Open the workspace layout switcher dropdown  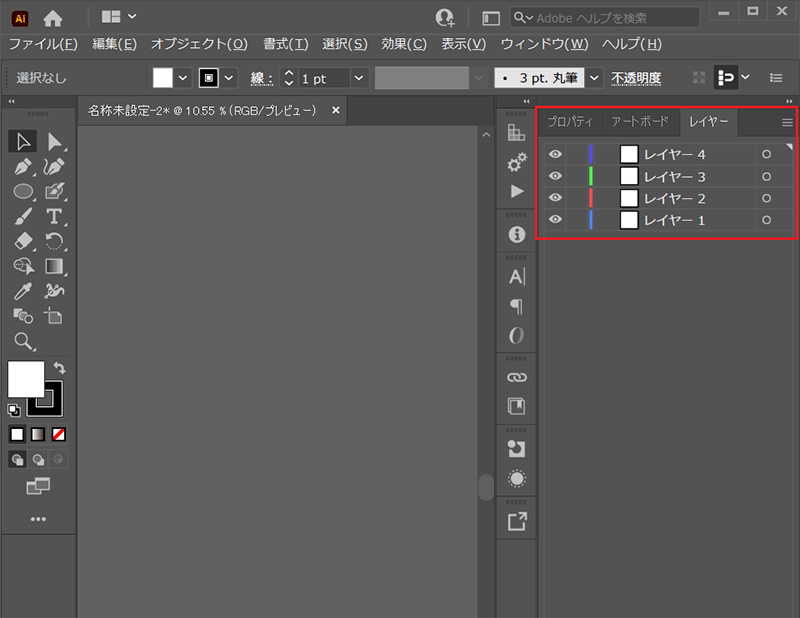coord(119,17)
